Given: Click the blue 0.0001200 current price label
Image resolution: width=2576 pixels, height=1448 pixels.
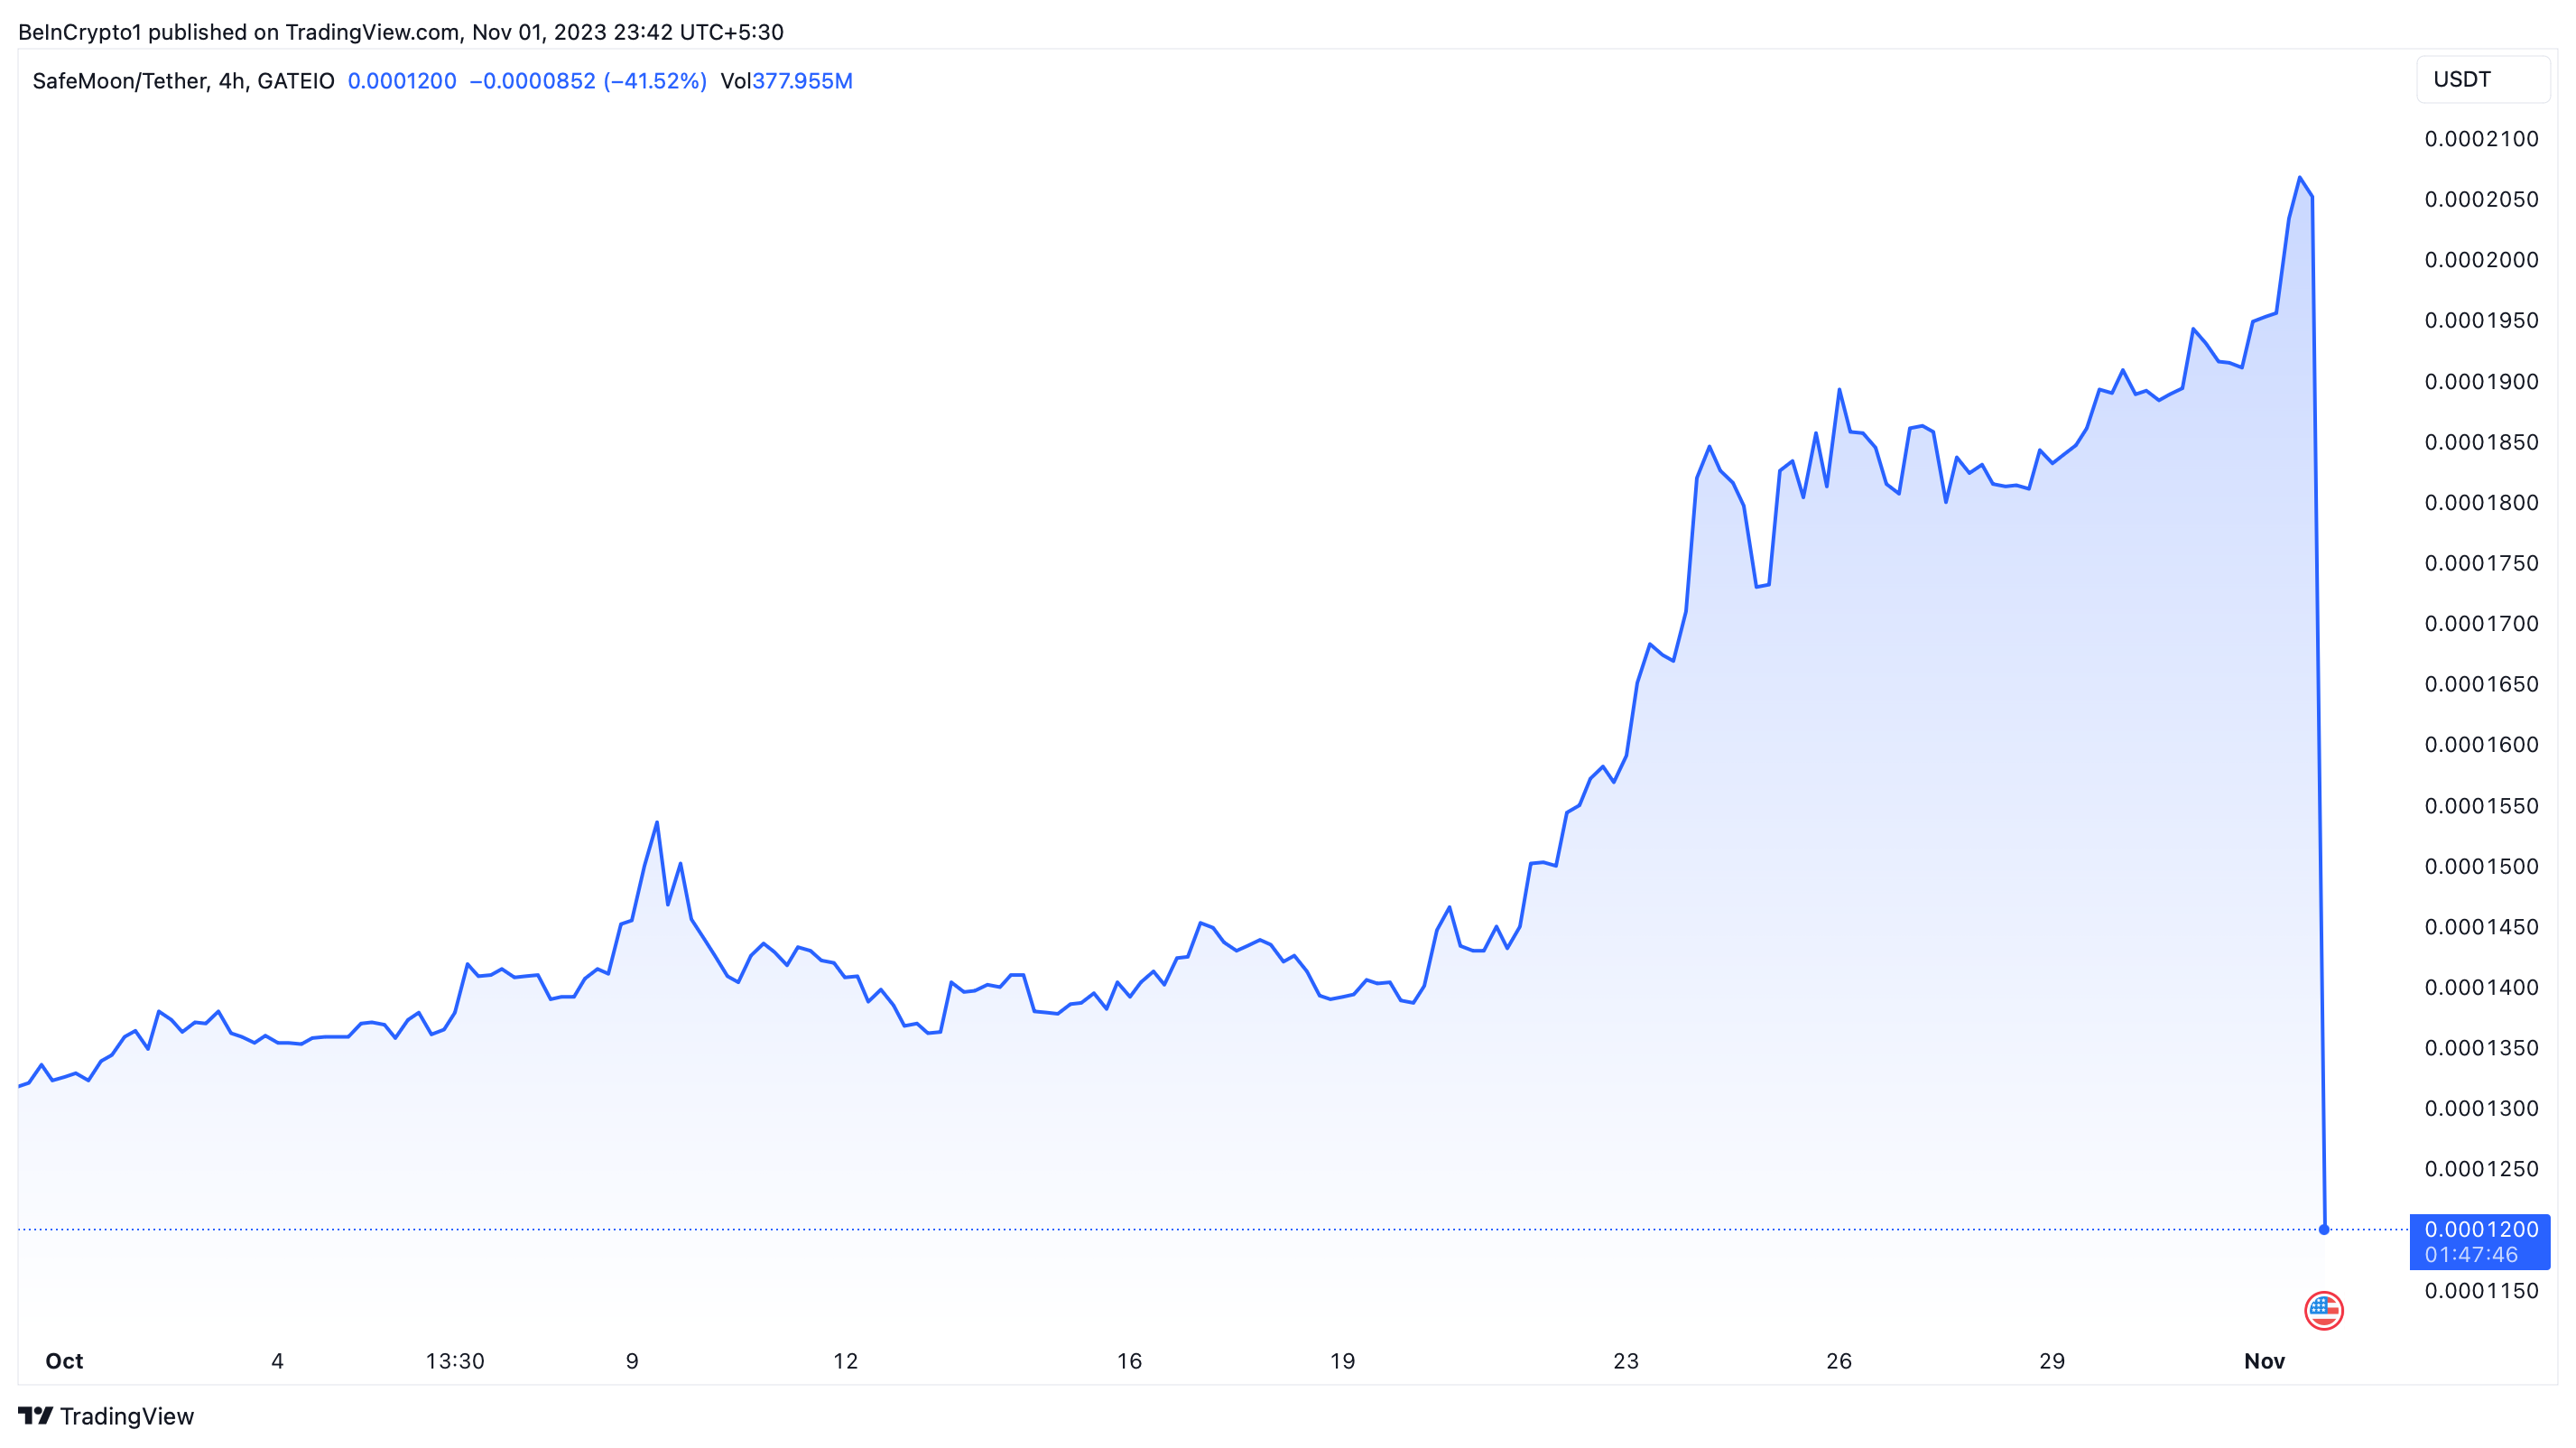Looking at the screenshot, I should point(2481,1229).
